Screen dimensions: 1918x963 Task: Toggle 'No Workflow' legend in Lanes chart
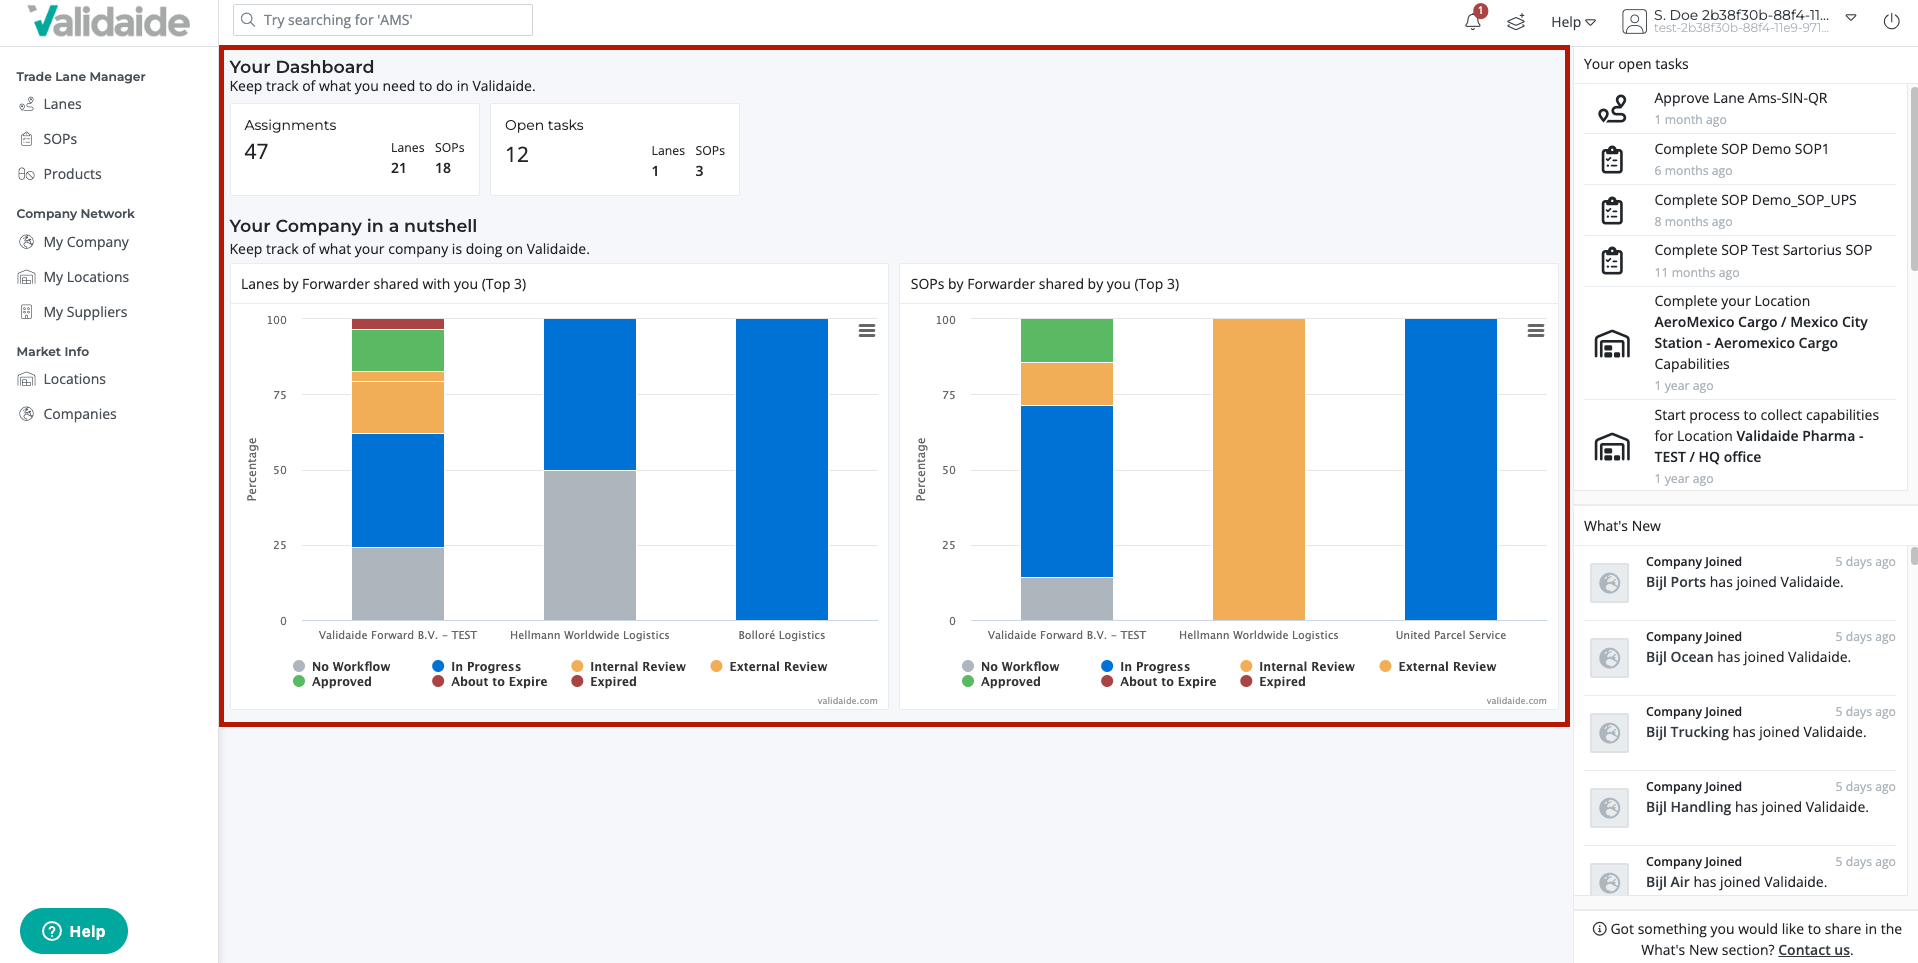(x=341, y=667)
